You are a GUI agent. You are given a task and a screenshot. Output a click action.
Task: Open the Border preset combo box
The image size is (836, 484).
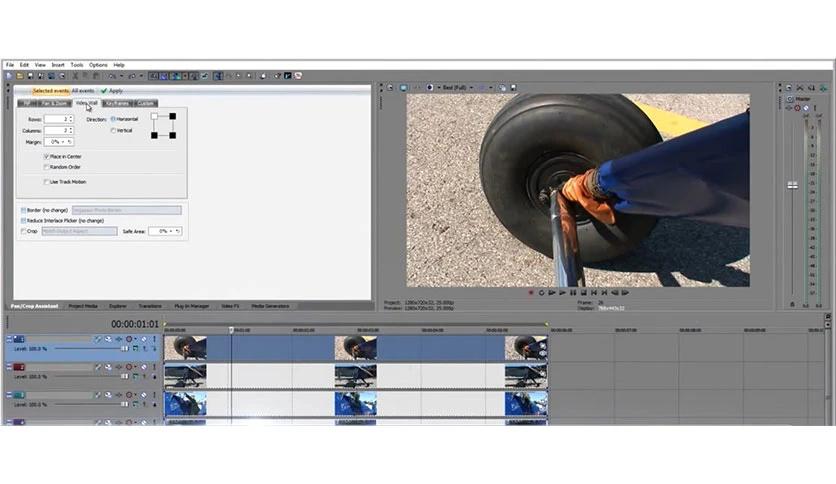tap(127, 210)
